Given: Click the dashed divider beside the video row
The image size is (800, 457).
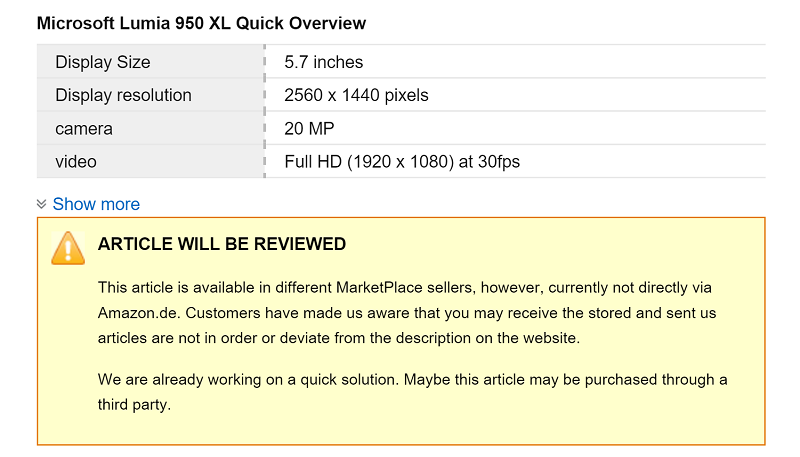Looking at the screenshot, I should [264, 162].
